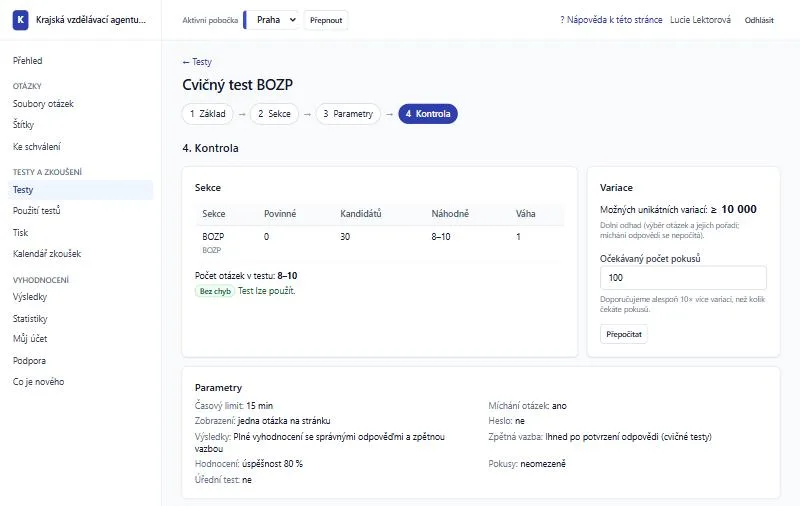This screenshot has height=506, width=800.
Task: Go to step 3 Parametry
Action: (x=348, y=114)
